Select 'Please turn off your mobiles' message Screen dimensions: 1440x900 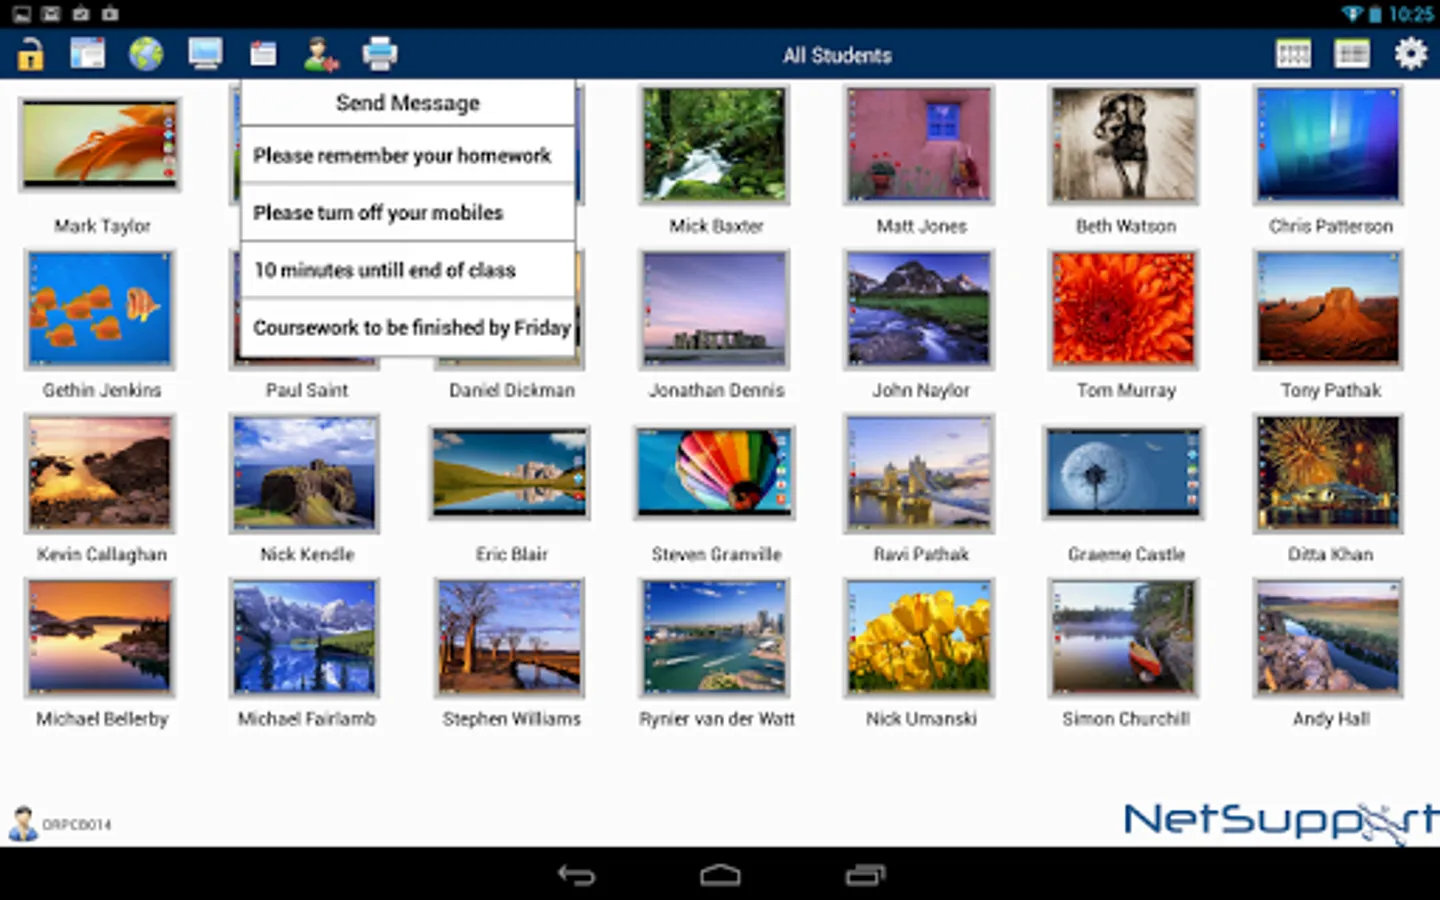408,212
